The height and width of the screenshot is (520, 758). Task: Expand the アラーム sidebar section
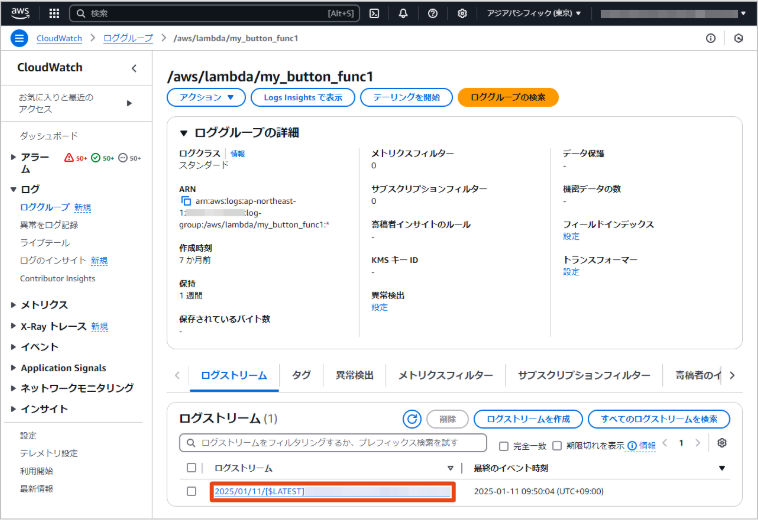point(13,157)
